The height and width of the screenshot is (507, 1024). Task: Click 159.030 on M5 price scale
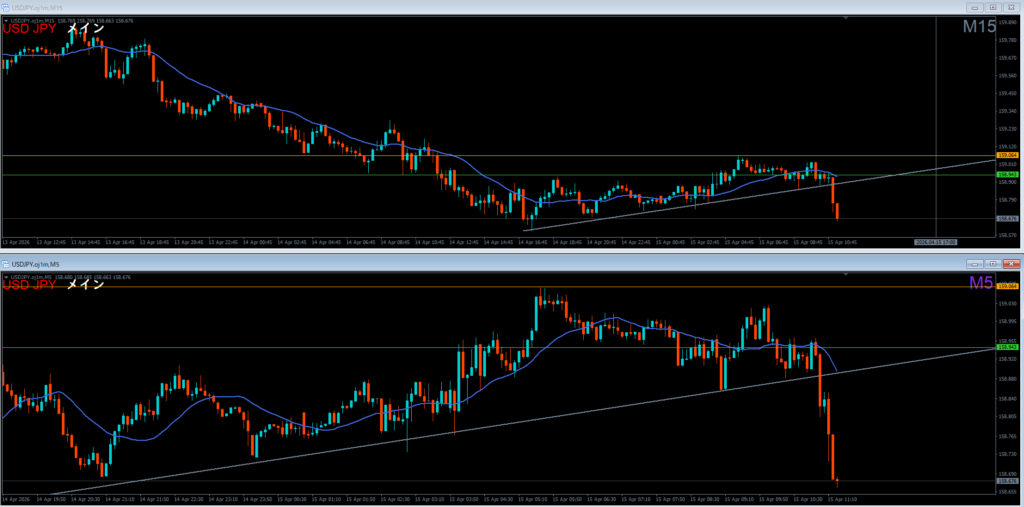tap(1006, 303)
